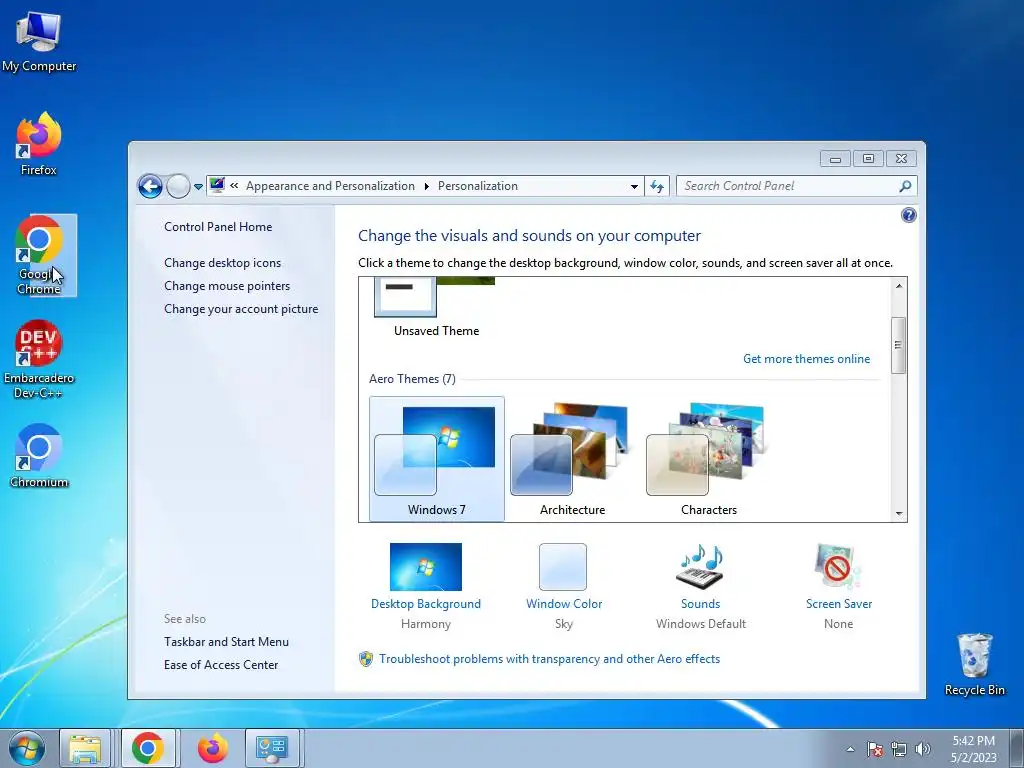Click the Window Color text link
Viewport: 1024px width, 768px height.
(x=564, y=603)
